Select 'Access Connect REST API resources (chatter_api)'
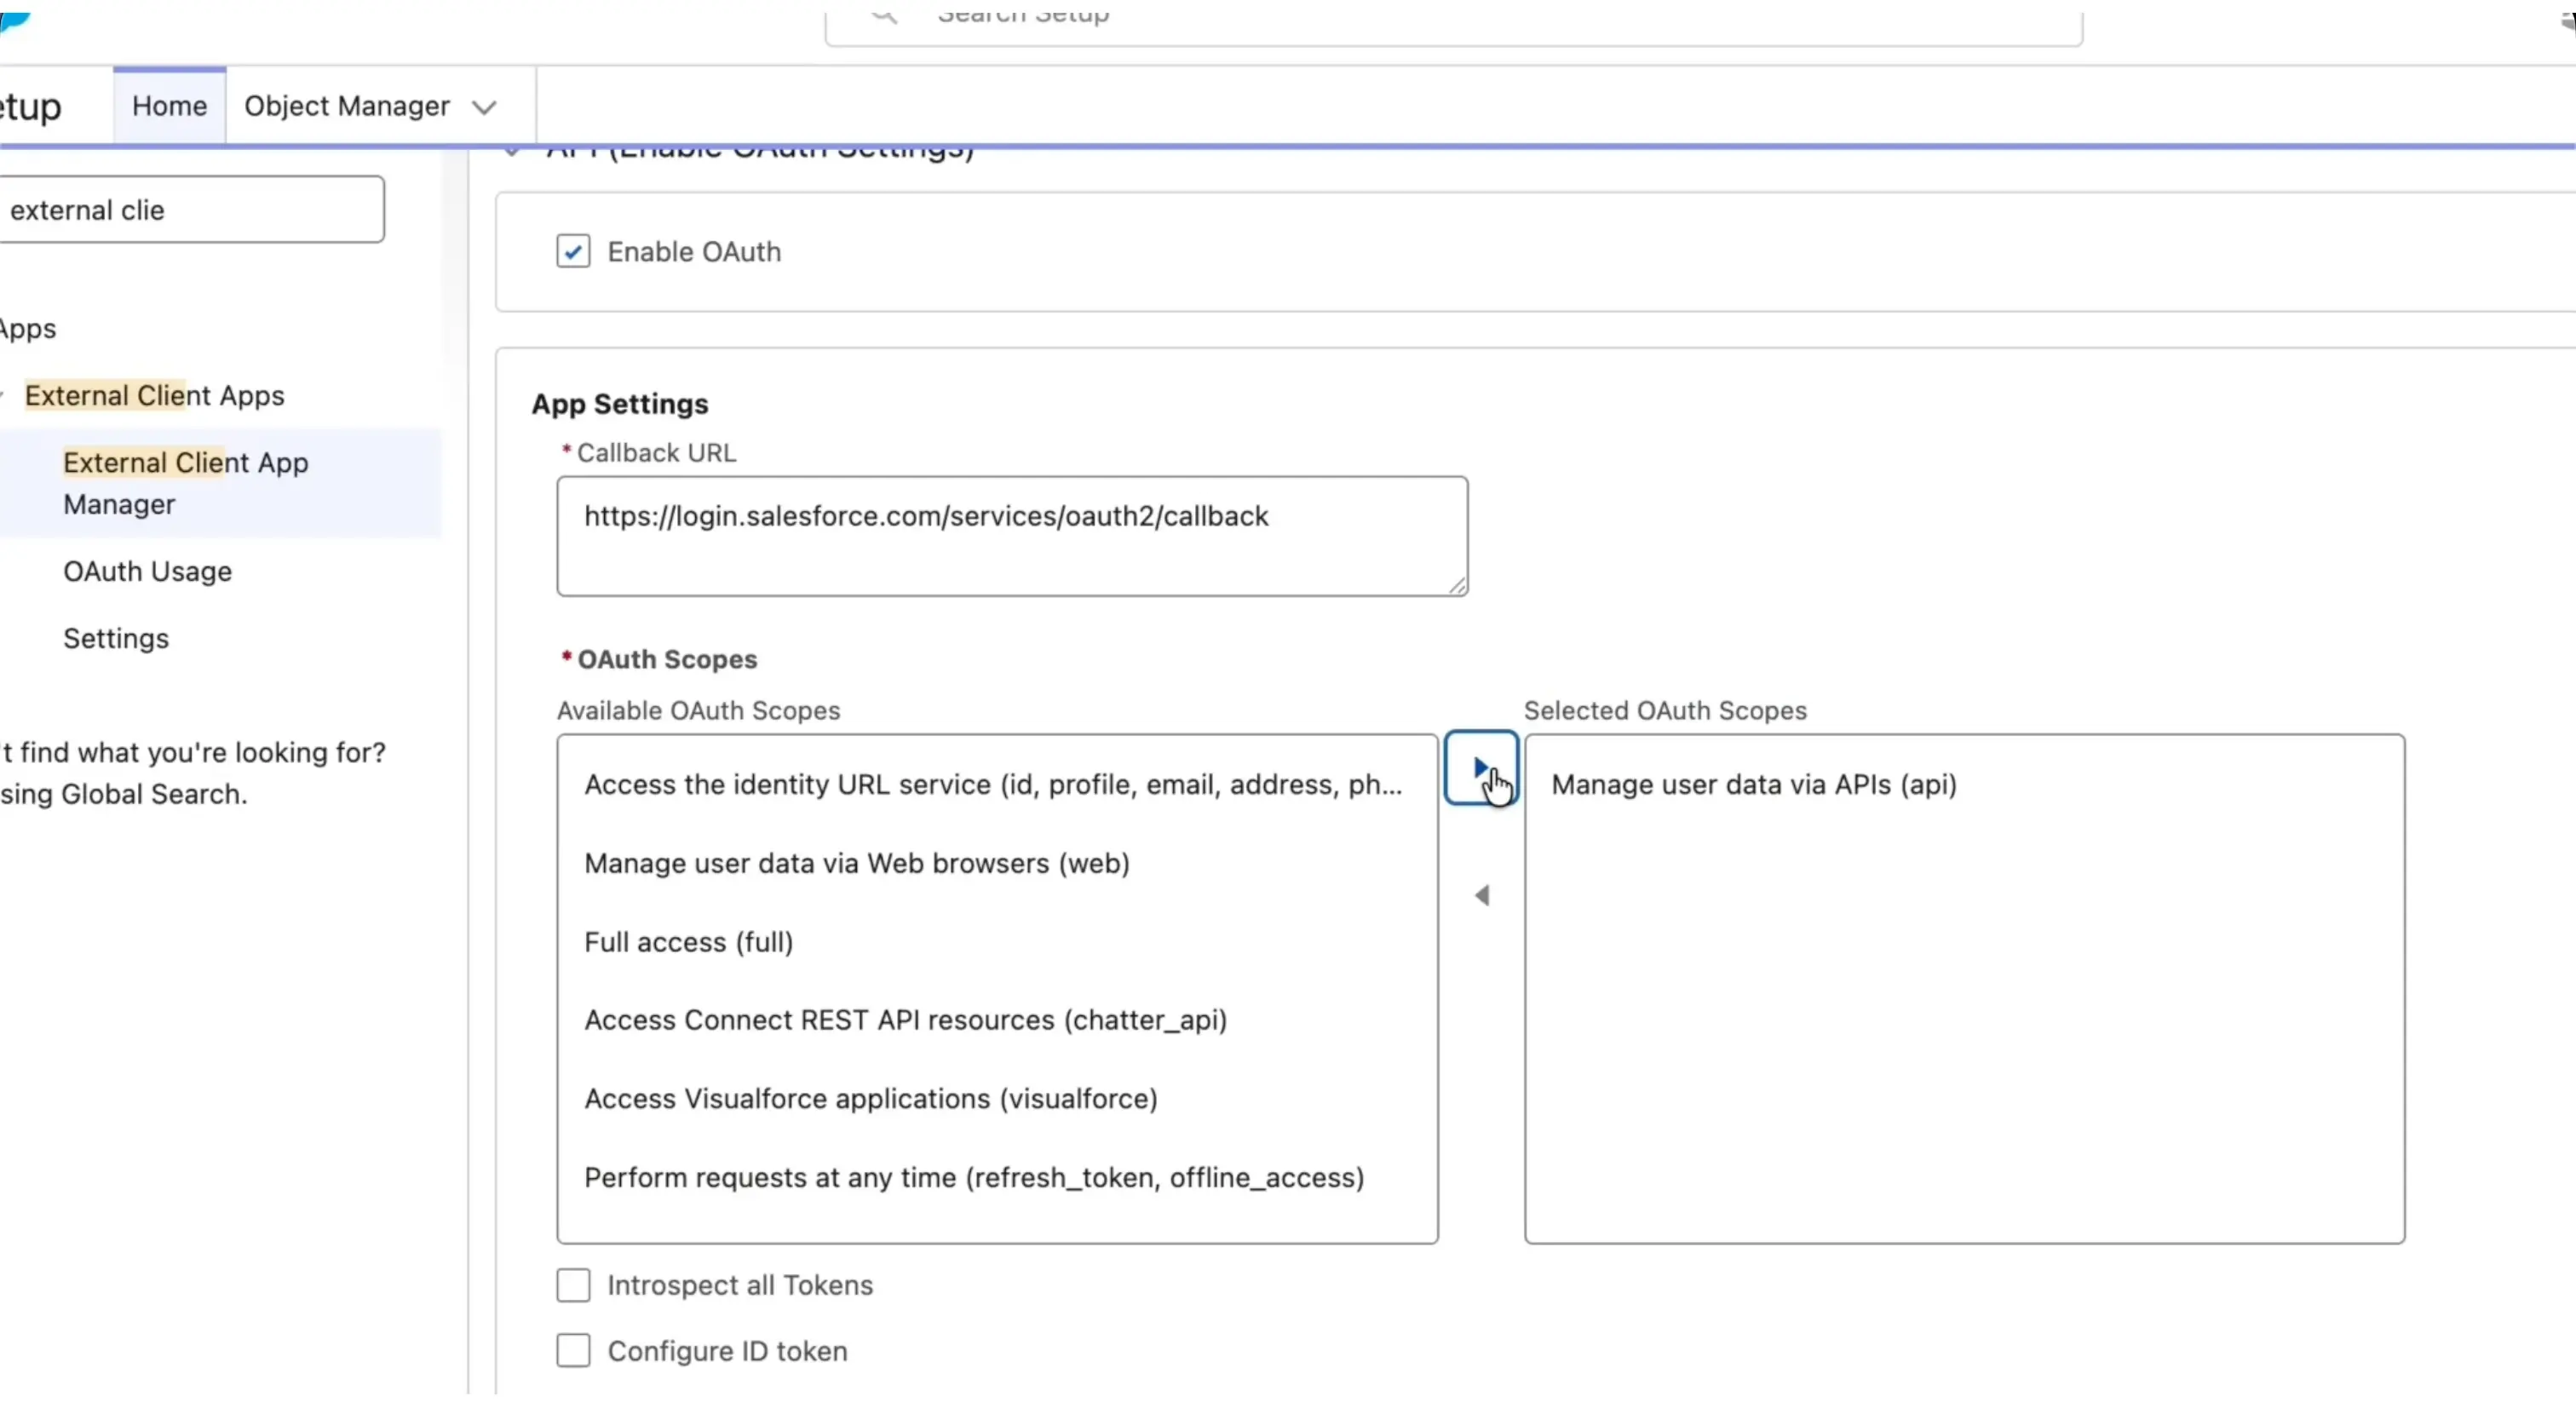The width and height of the screenshot is (2576, 1408). (x=996, y=1020)
